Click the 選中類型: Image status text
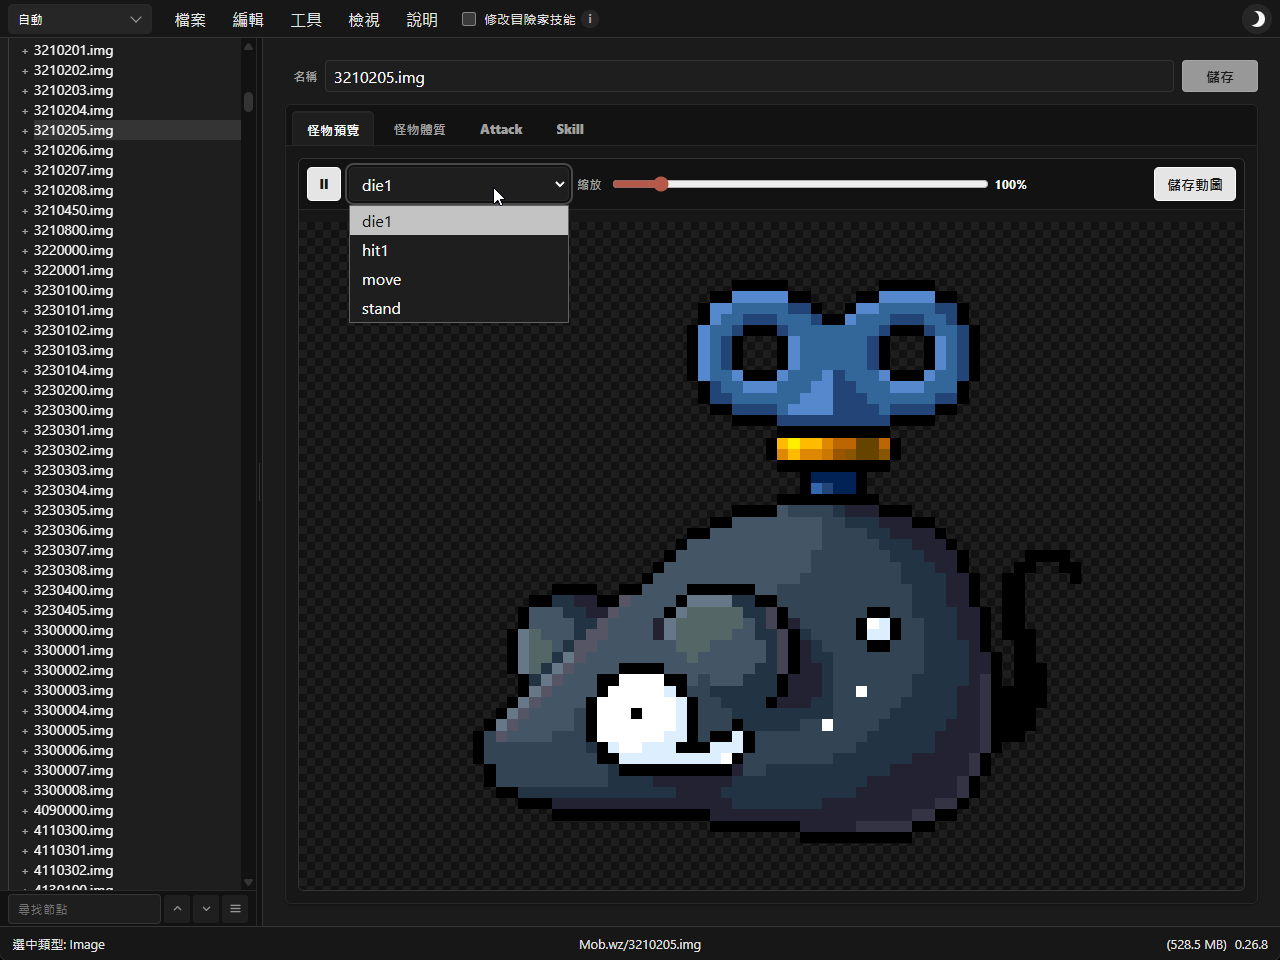 [59, 944]
